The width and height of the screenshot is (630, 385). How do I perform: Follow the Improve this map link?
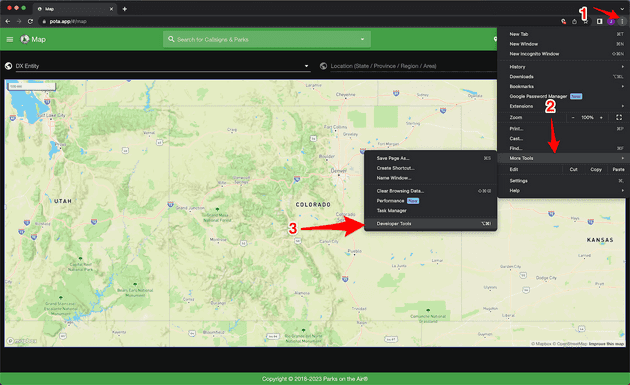pyautogui.click(x=606, y=344)
